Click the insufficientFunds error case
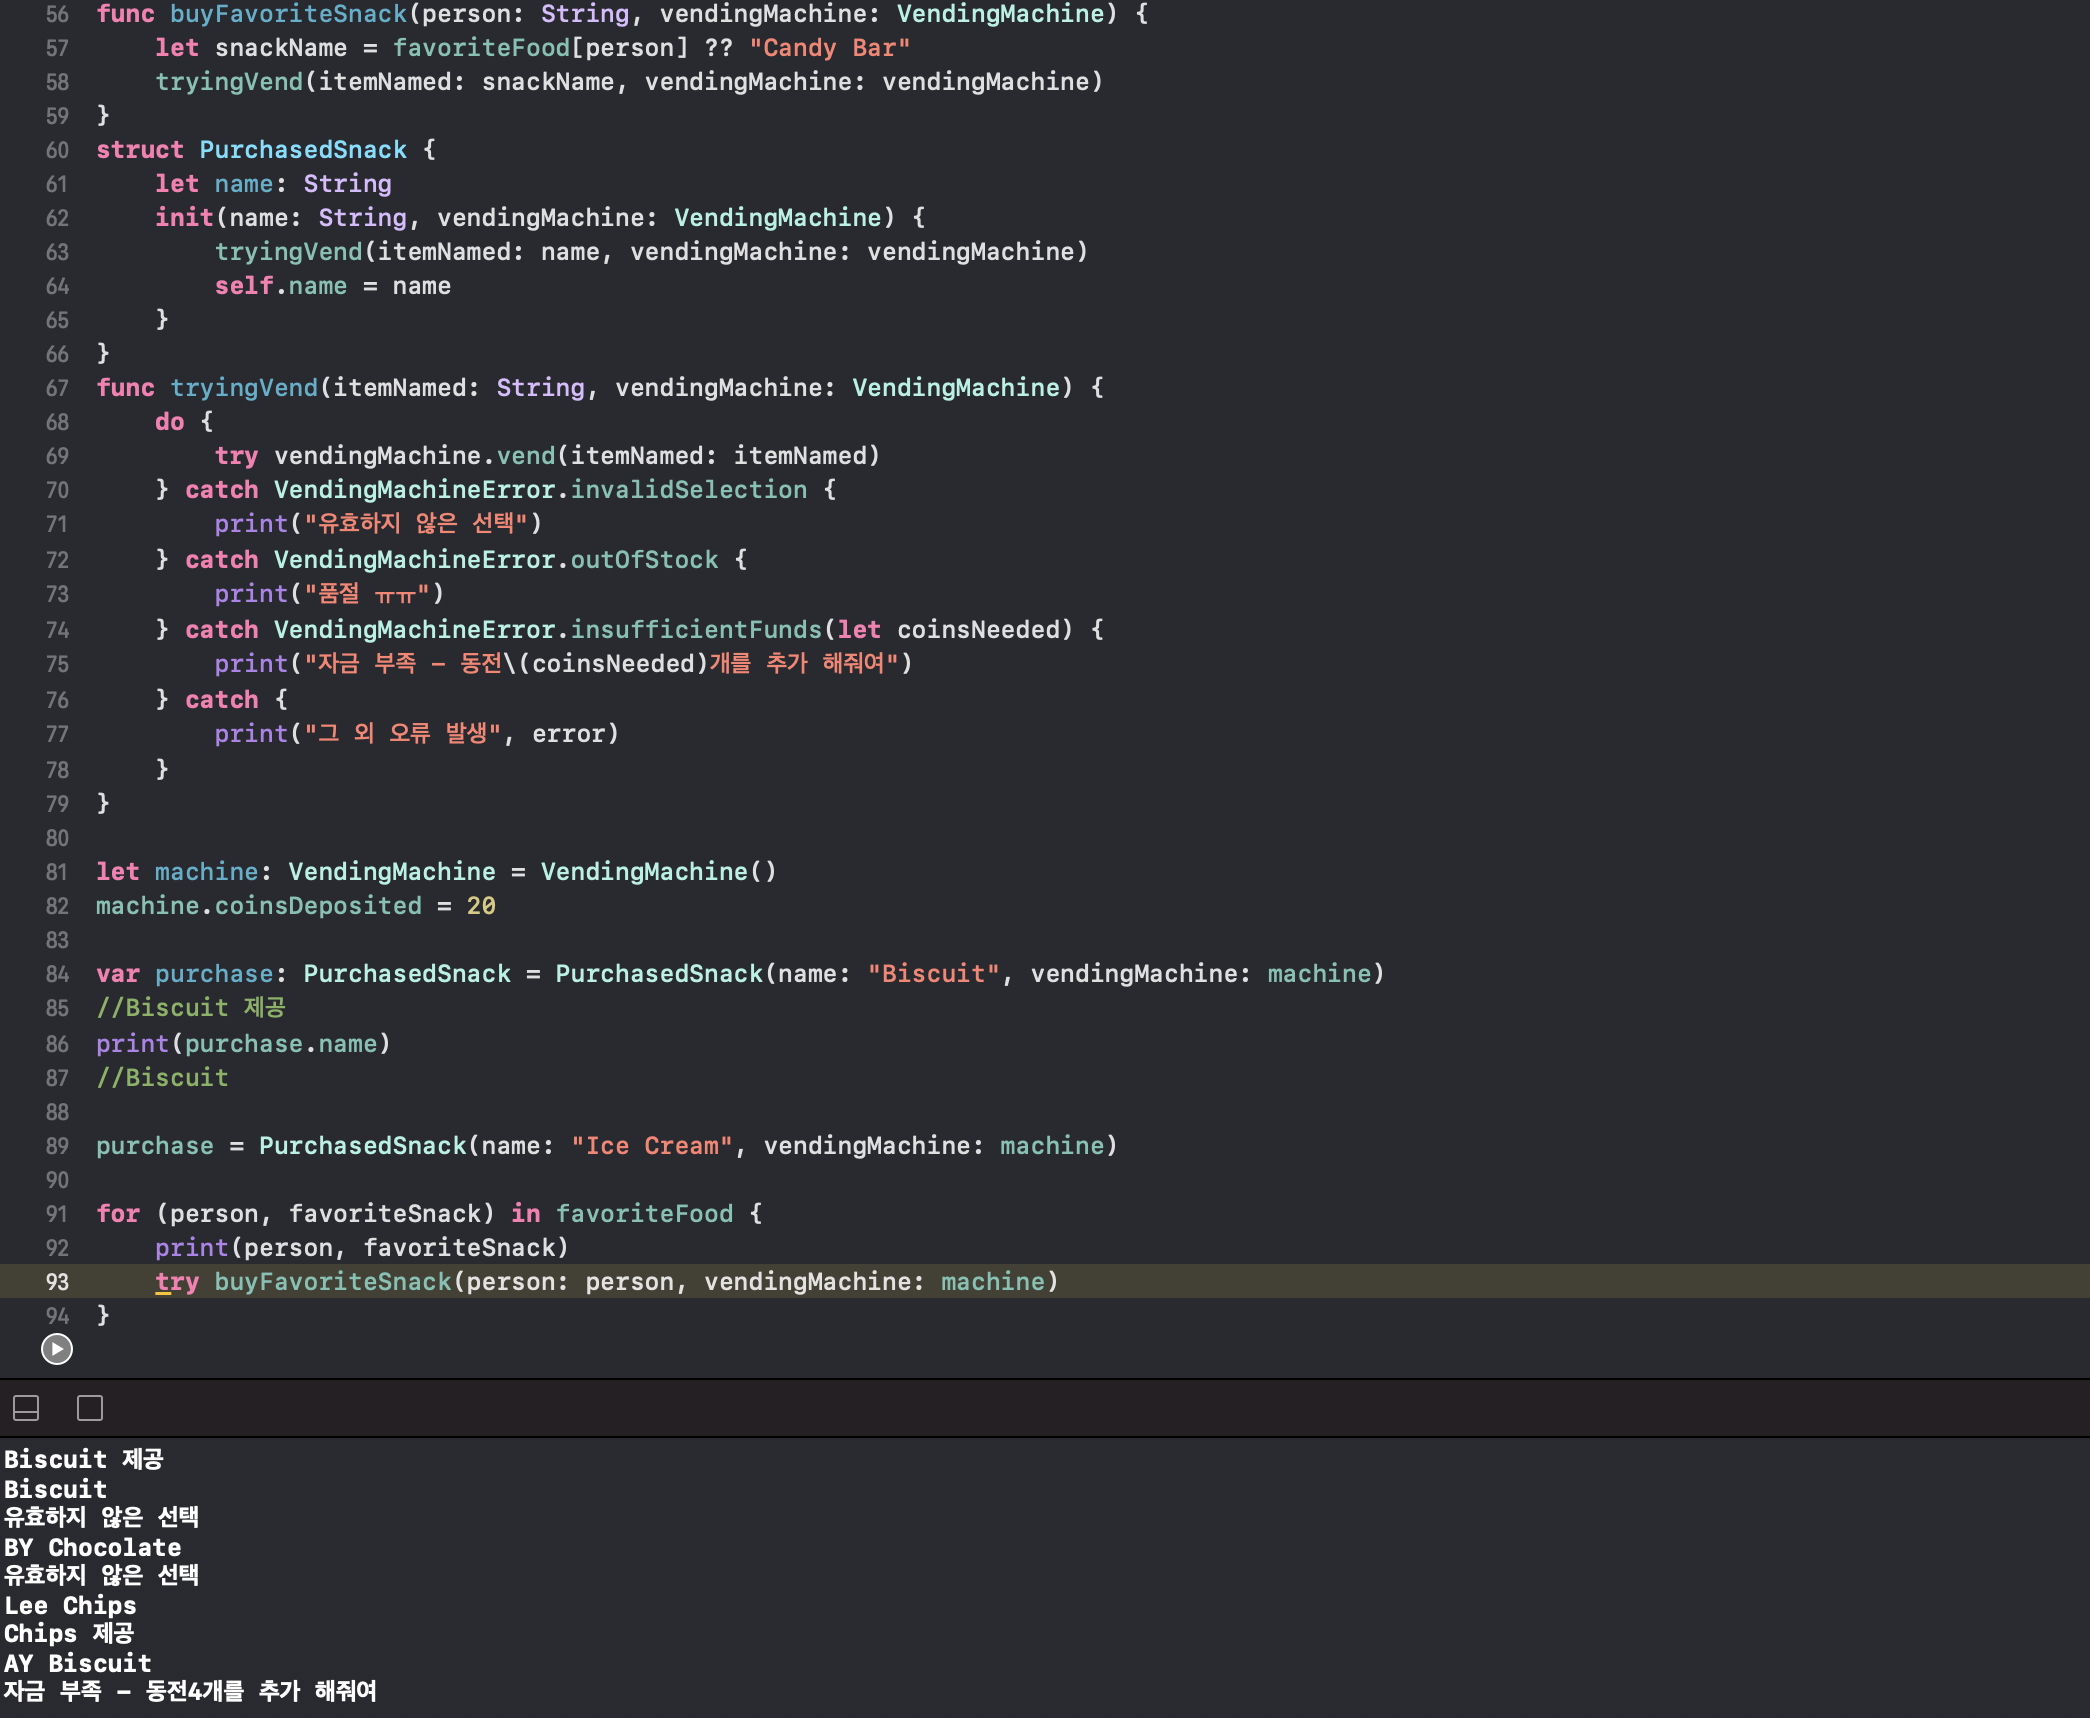2090x1718 pixels. click(x=696, y=630)
